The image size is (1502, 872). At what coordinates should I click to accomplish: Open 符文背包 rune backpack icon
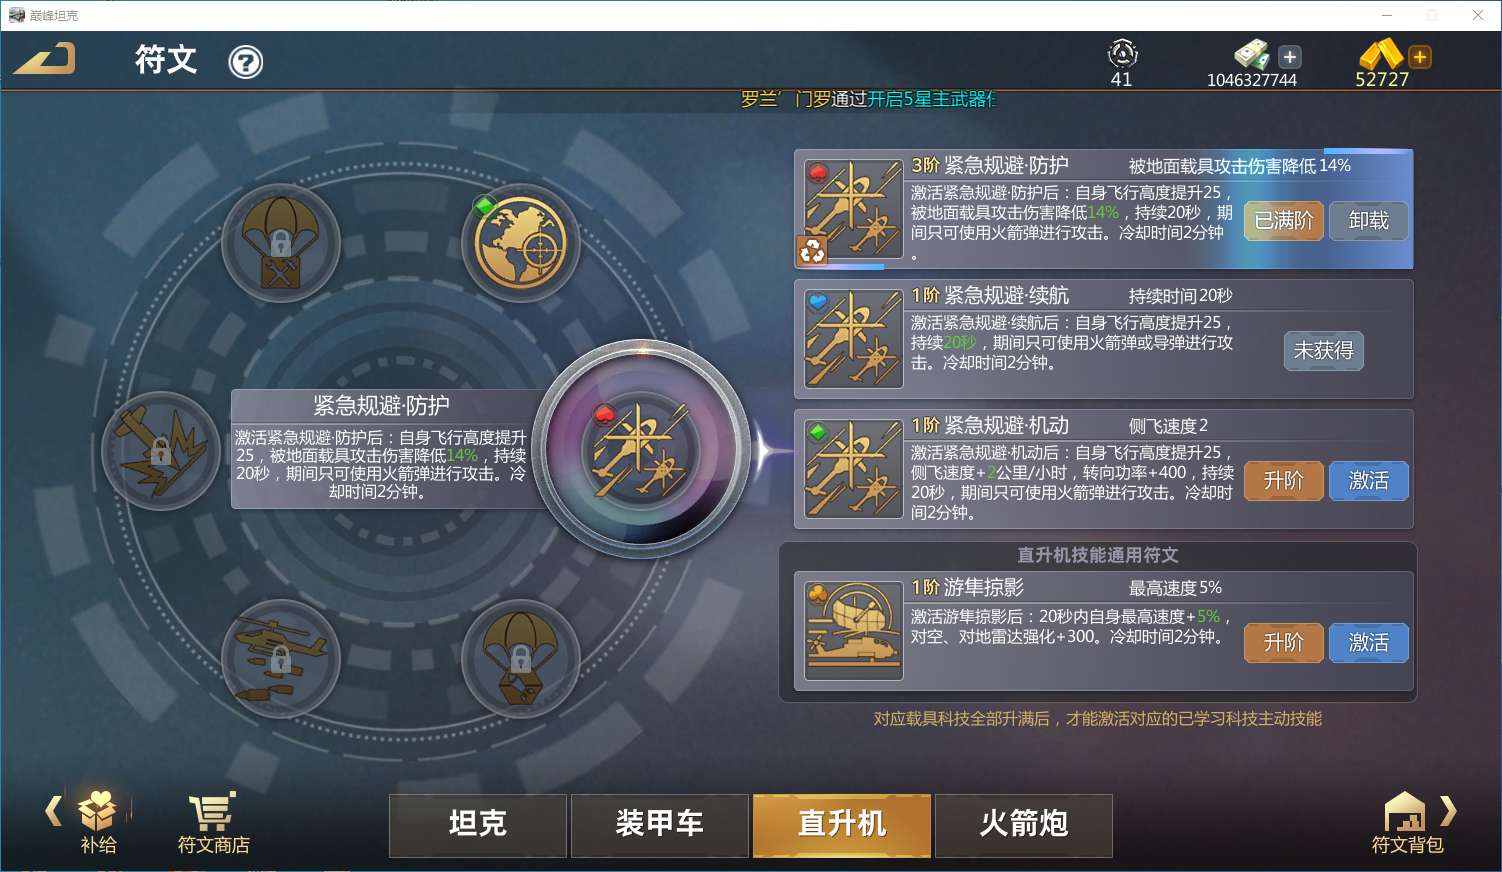point(1407,823)
